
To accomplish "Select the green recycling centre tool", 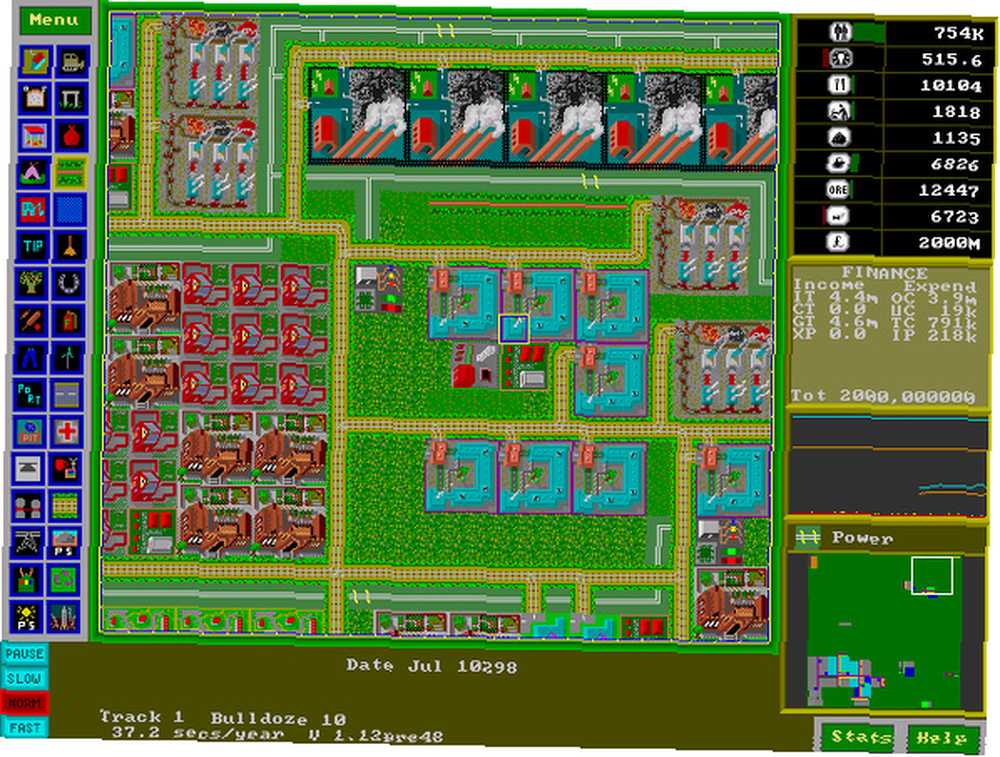I will 64,580.
